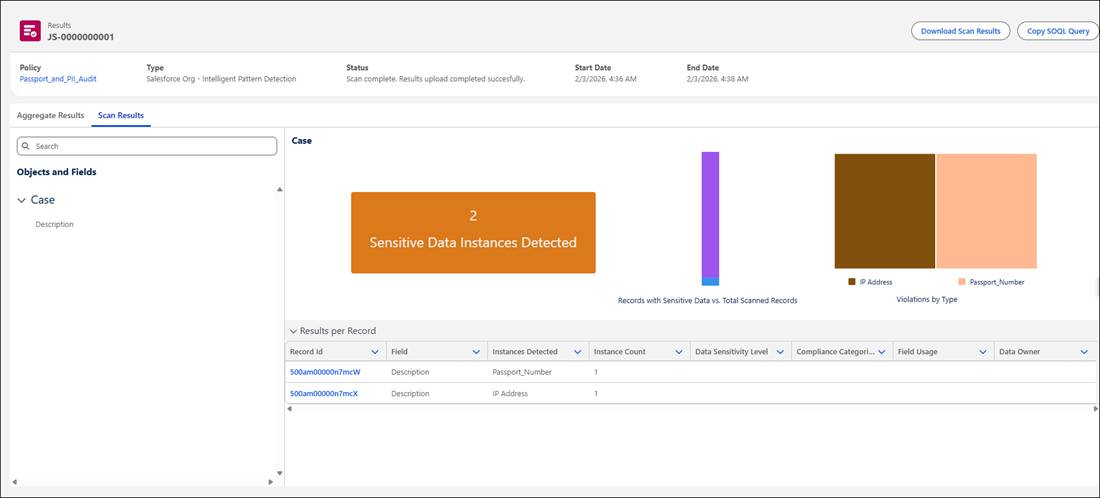Viewport: 1100px width, 498px height.
Task: Select the Scan Results tab
Action: click(121, 115)
